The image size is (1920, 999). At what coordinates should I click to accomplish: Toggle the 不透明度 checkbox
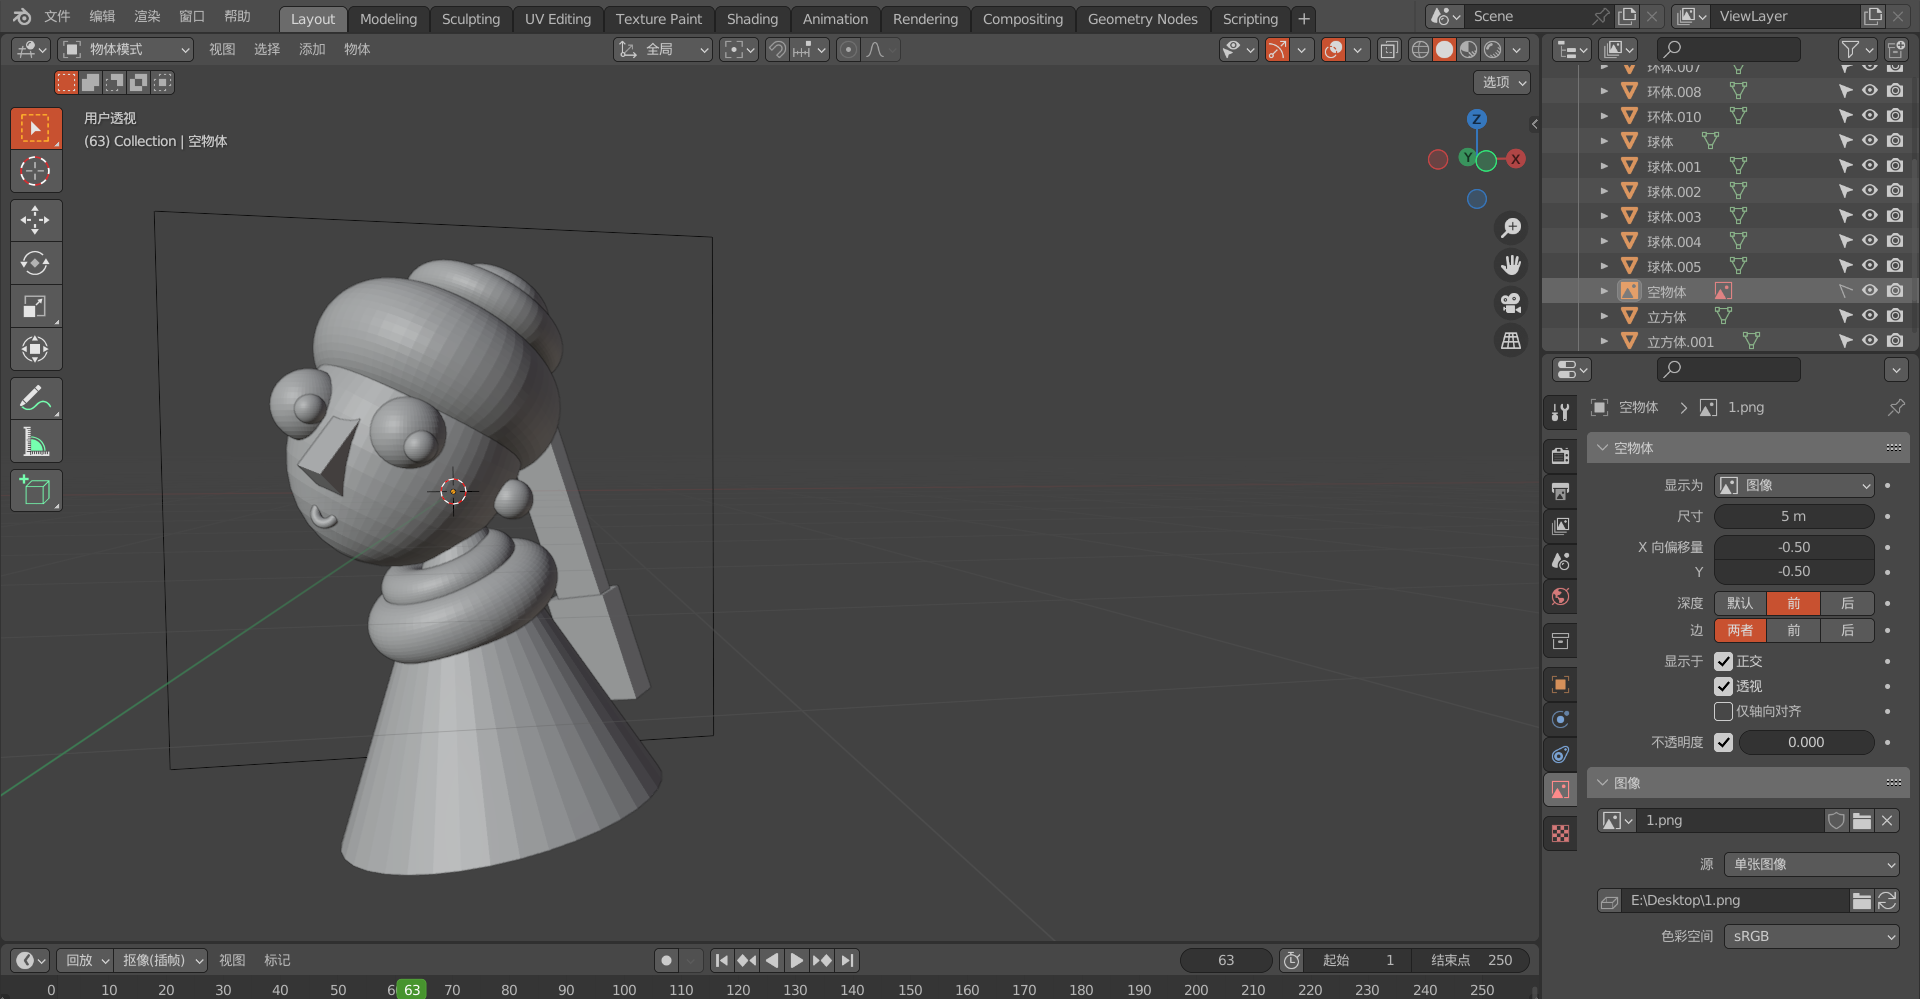coord(1723,742)
